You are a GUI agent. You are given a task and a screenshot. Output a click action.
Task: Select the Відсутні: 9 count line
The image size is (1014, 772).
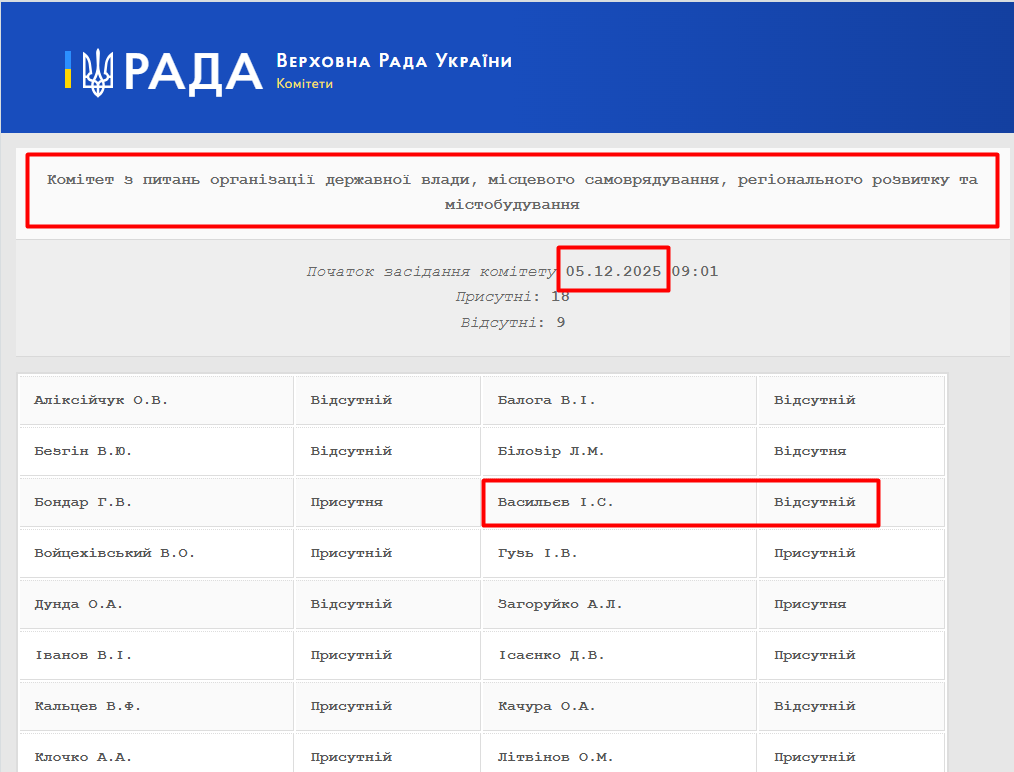(x=512, y=323)
